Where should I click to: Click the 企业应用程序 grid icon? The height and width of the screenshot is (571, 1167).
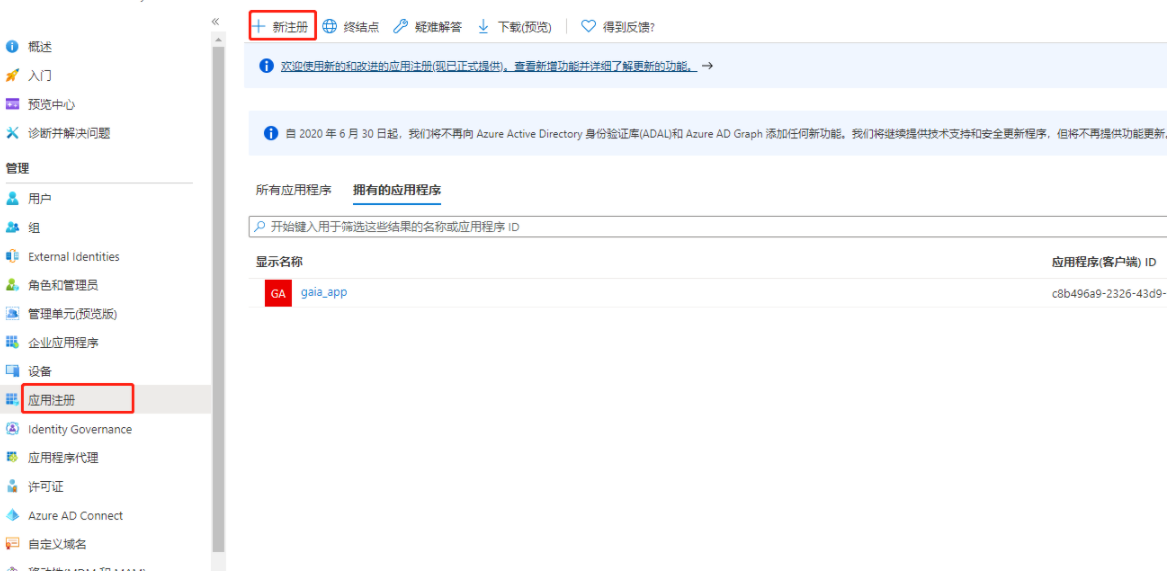pos(11,342)
